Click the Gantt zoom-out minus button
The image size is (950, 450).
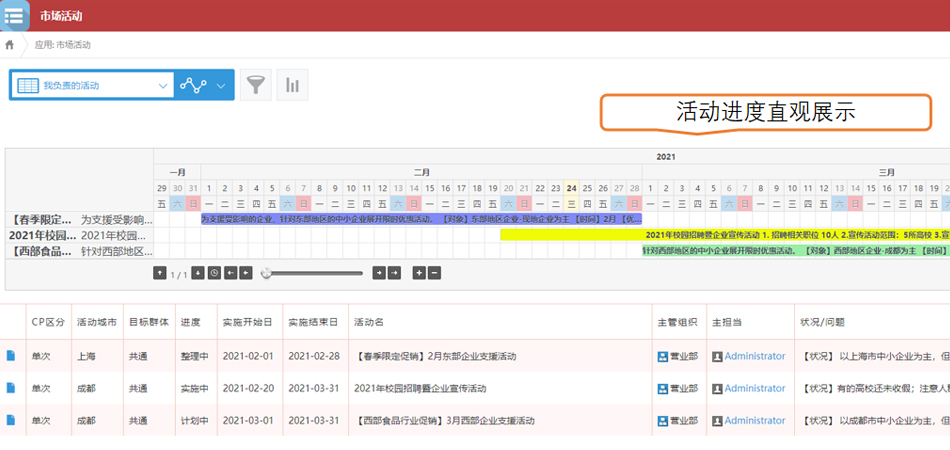pyautogui.click(x=434, y=272)
